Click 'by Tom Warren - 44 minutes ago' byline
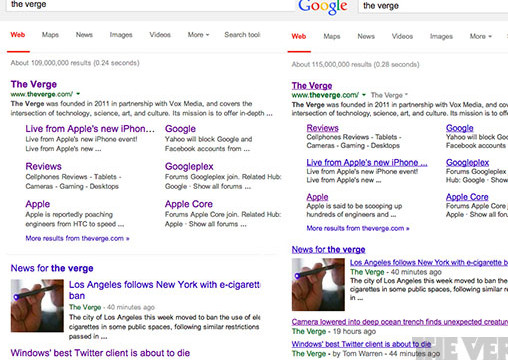The width and height of the screenshot is (508, 360). click(x=386, y=354)
